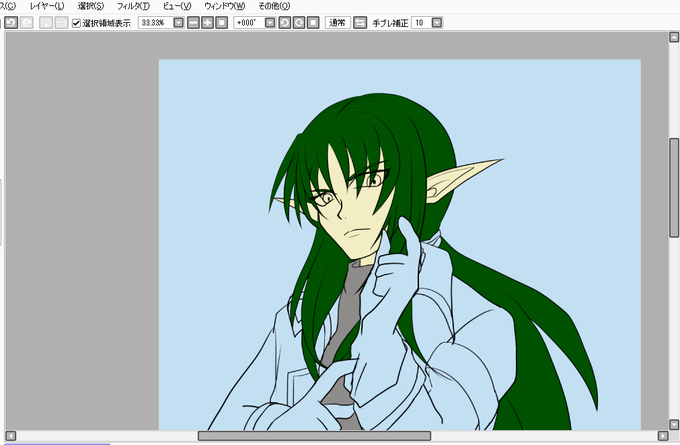
Task: Toggle the 選択領域表示 checkbox
Action: [x=76, y=23]
